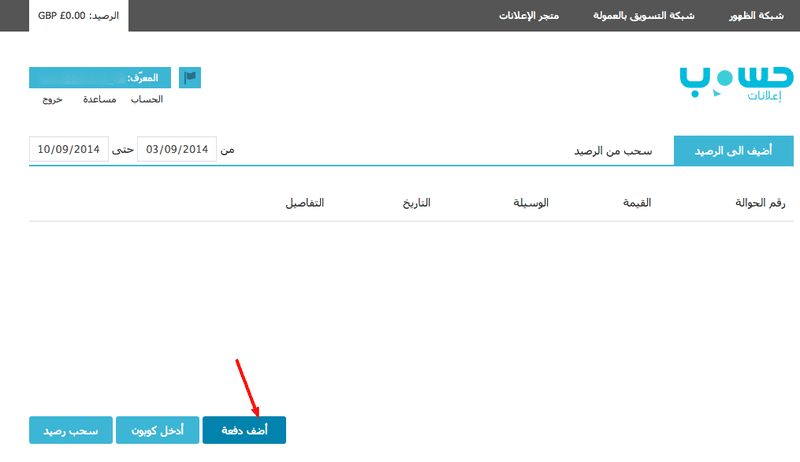
Task: Open the متجر الإعلانات menu item
Action: (529, 16)
